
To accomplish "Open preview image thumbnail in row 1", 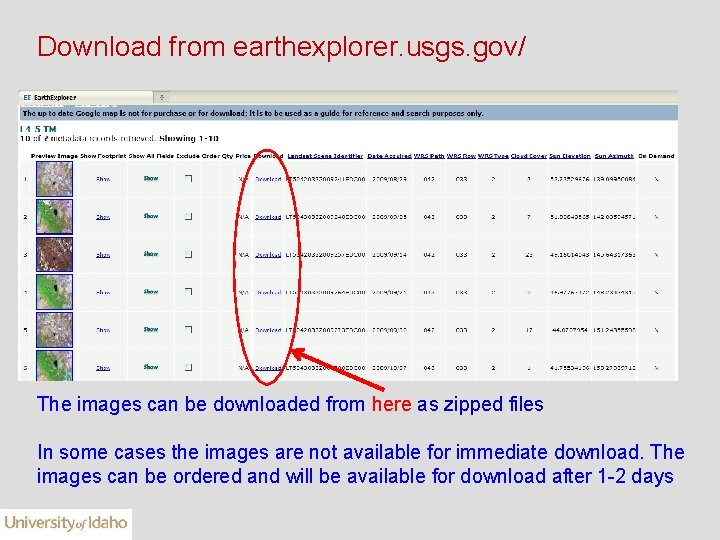I will tap(54, 179).
